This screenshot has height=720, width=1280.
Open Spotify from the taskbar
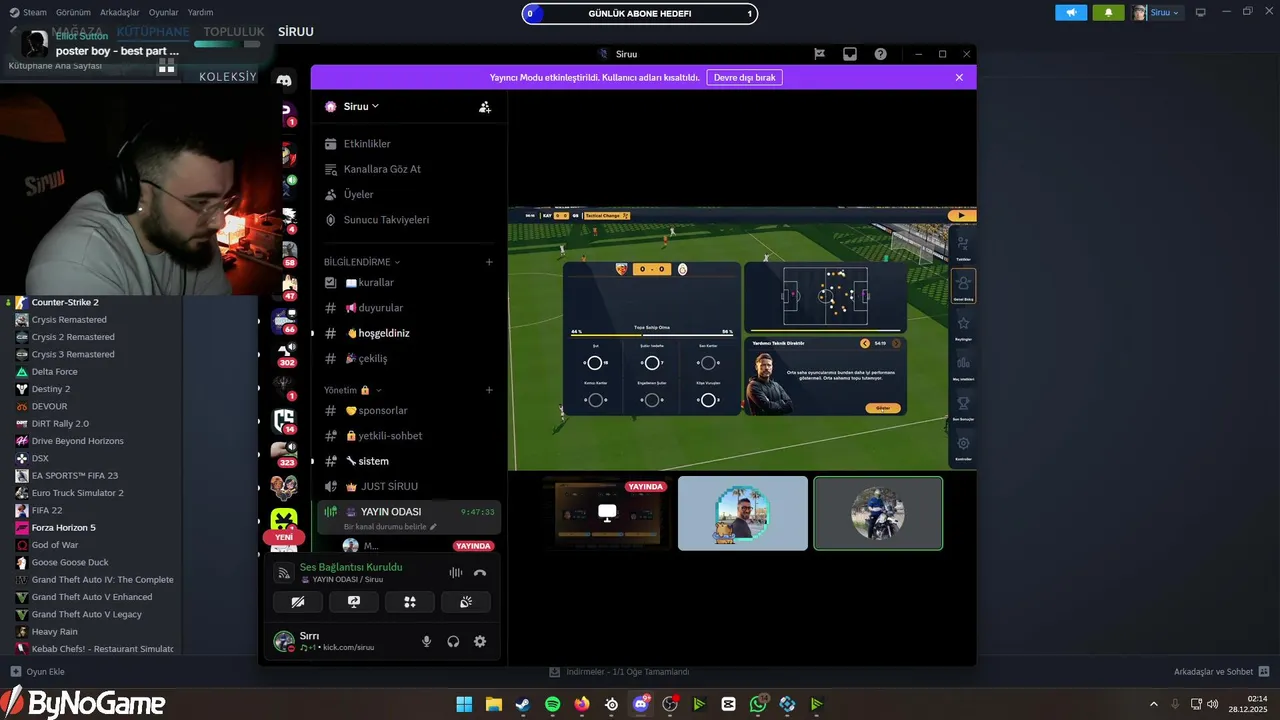pyautogui.click(x=553, y=704)
